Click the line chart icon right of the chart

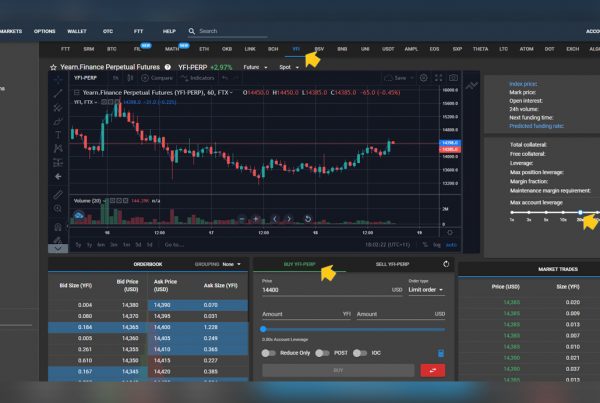point(471,86)
